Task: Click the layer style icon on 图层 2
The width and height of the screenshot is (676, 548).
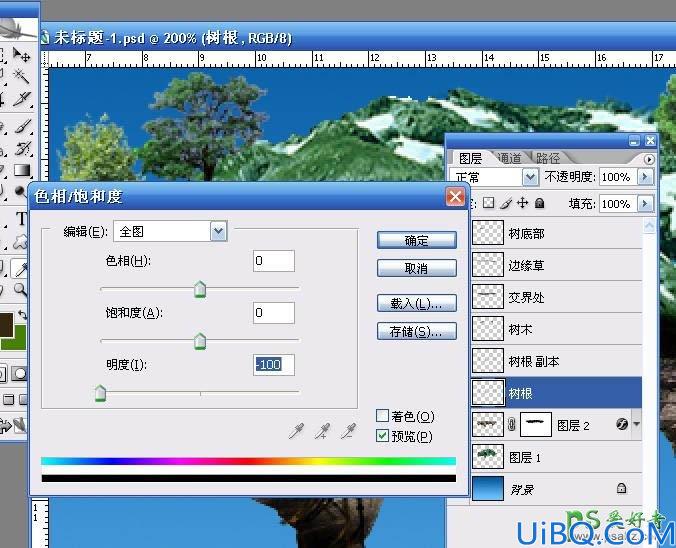Action: (x=622, y=424)
